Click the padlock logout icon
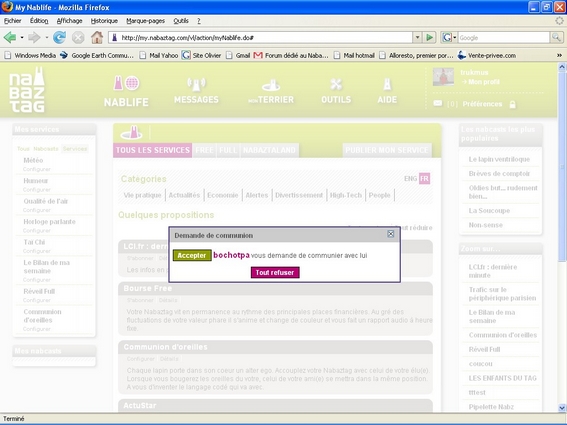Viewport: 567px width, 425px height. 512,105
